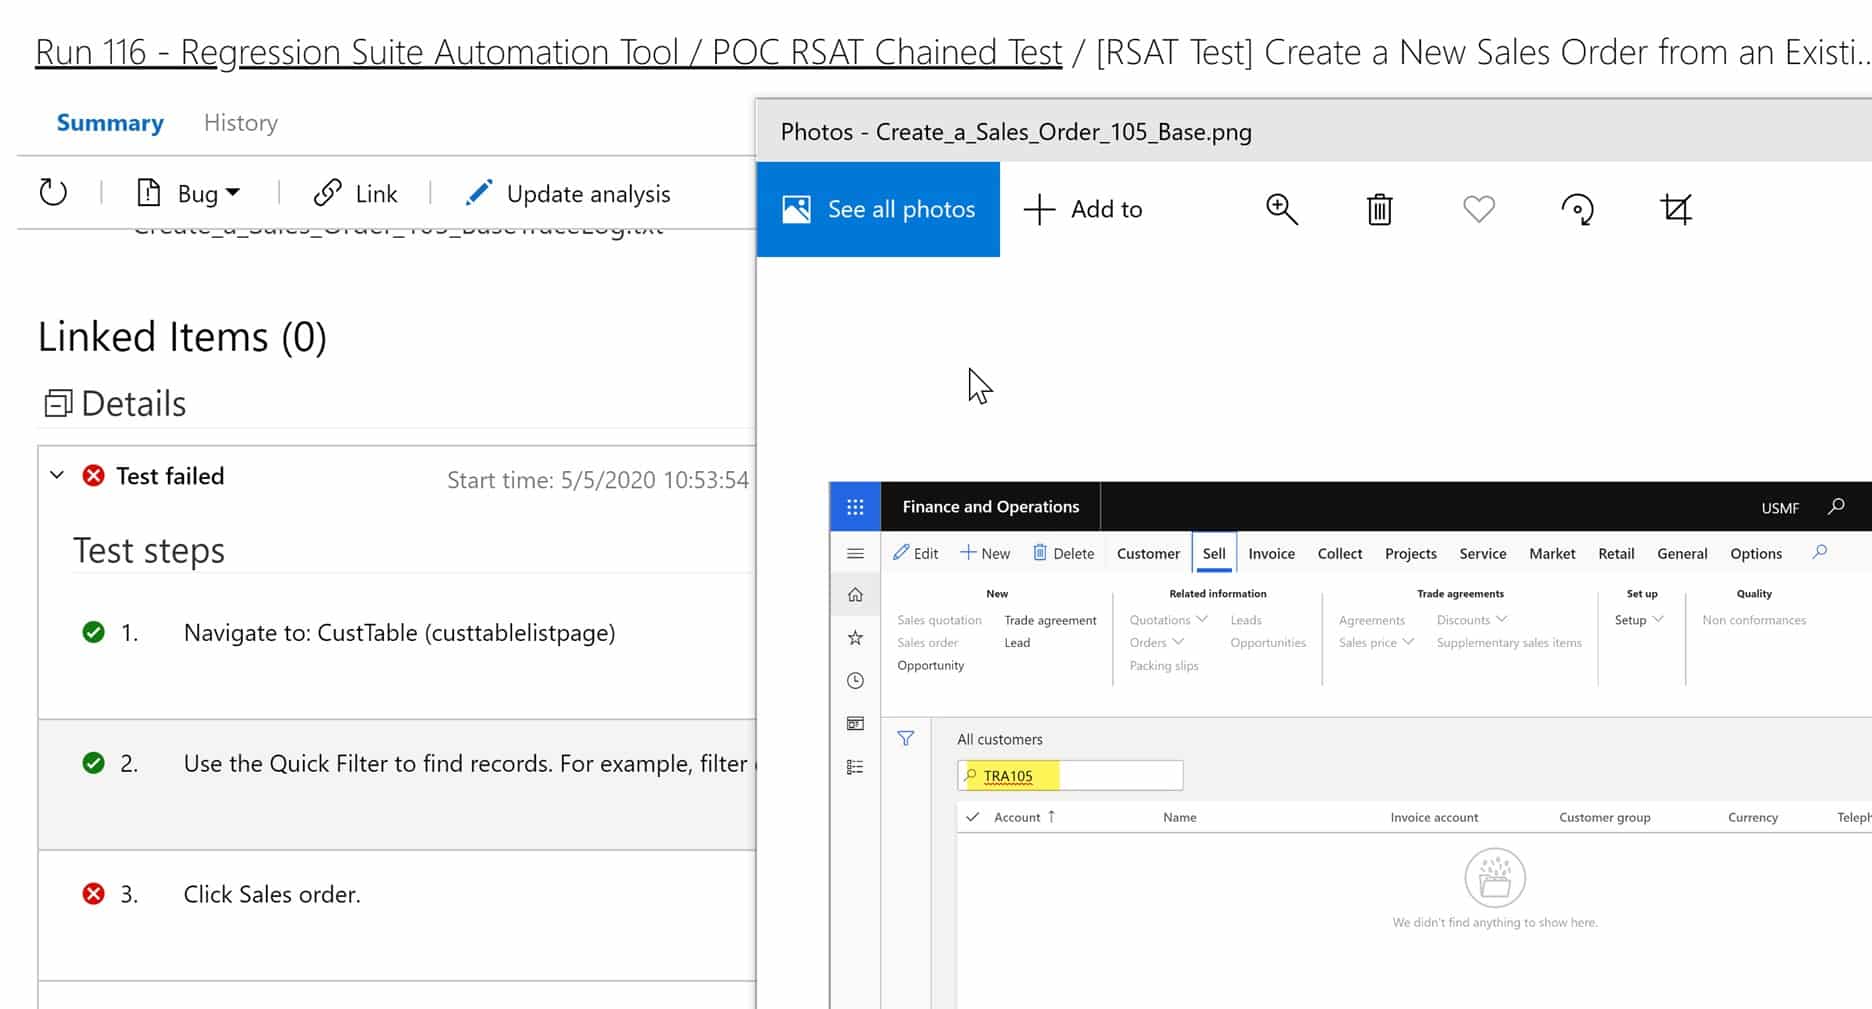The width and height of the screenshot is (1872, 1009).
Task: Expand the Quotations dropdown
Action: coord(1168,620)
